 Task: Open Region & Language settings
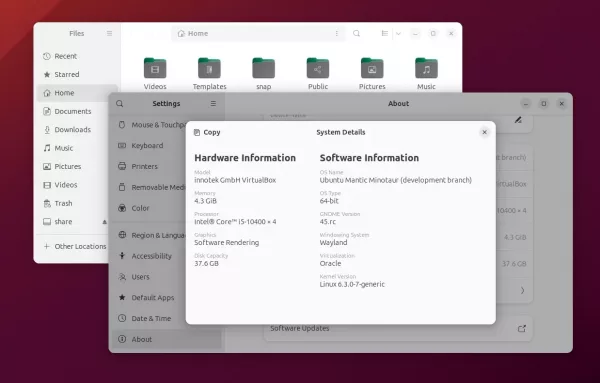click(149, 235)
